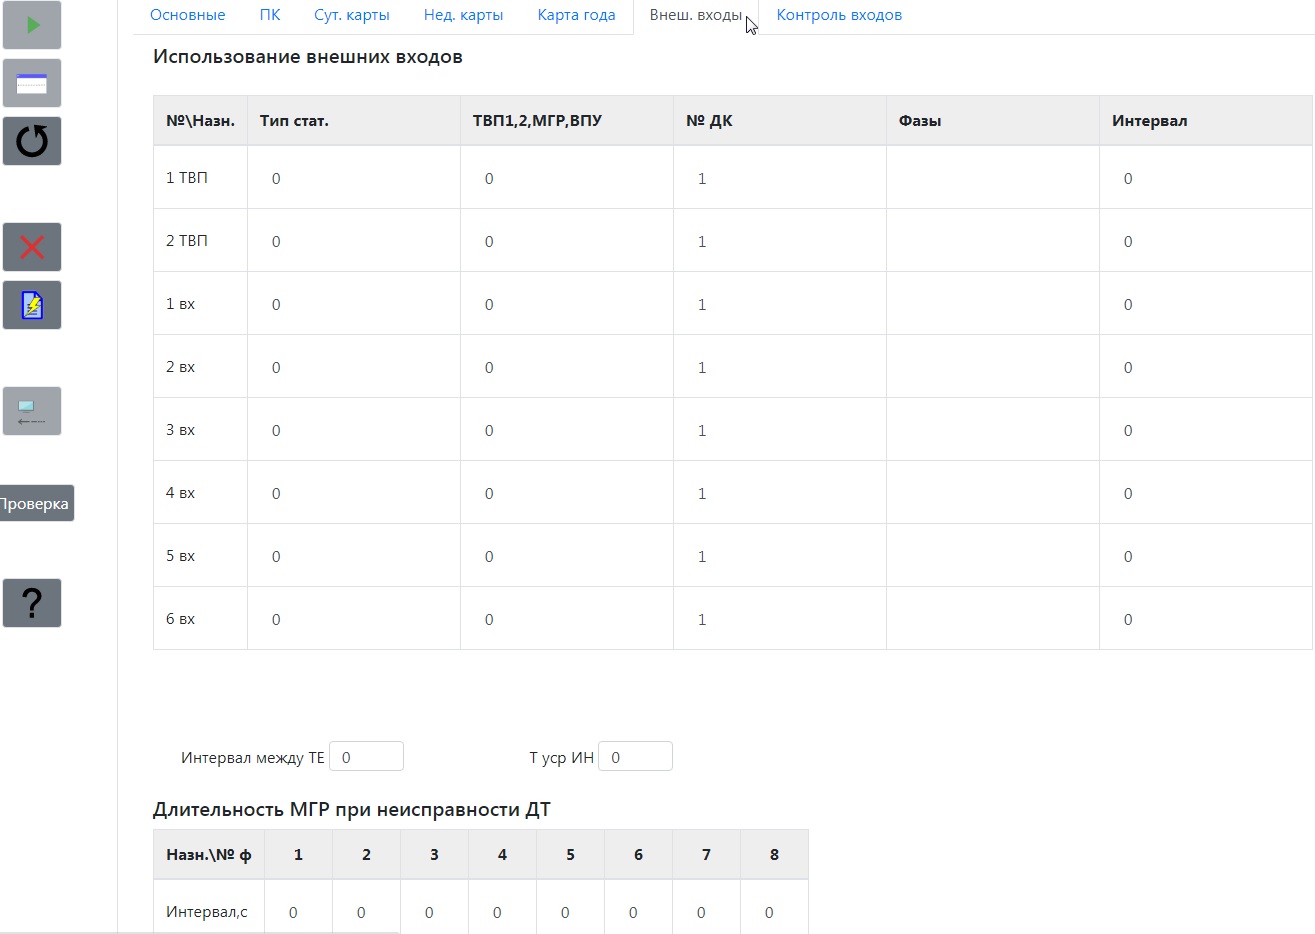The width and height of the screenshot is (1315, 934).
Task: Click Тип стат. cell in 1 вх row
Action: [354, 304]
